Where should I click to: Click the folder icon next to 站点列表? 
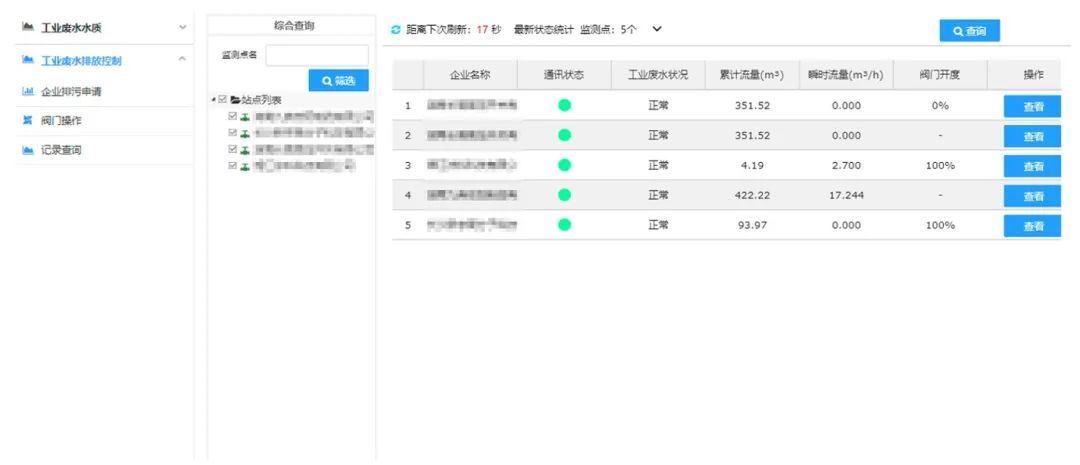[235, 100]
